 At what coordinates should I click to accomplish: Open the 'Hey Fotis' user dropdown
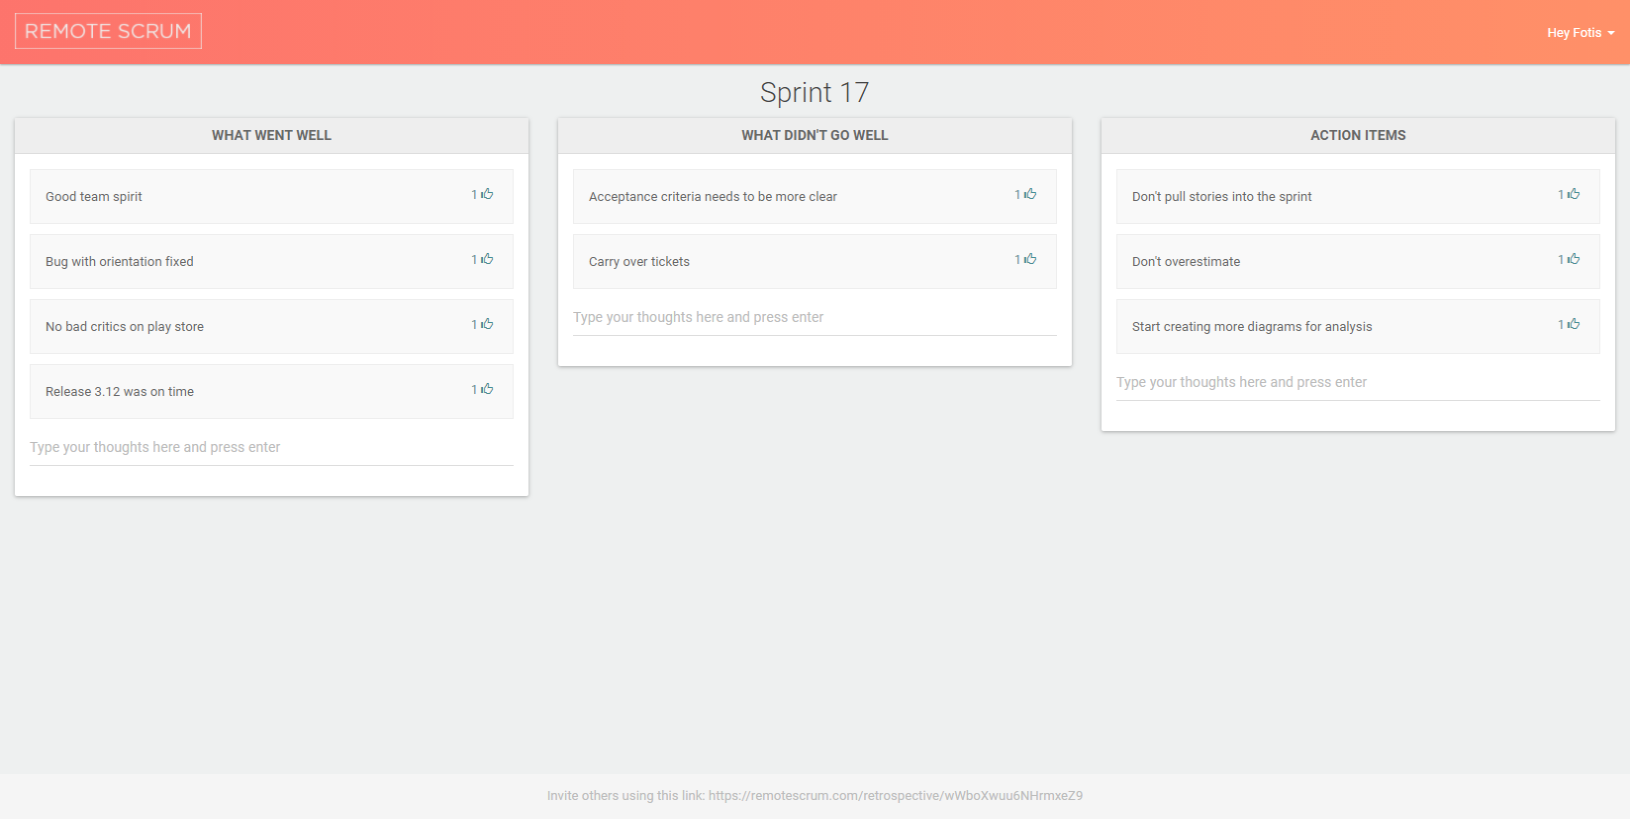(1580, 33)
